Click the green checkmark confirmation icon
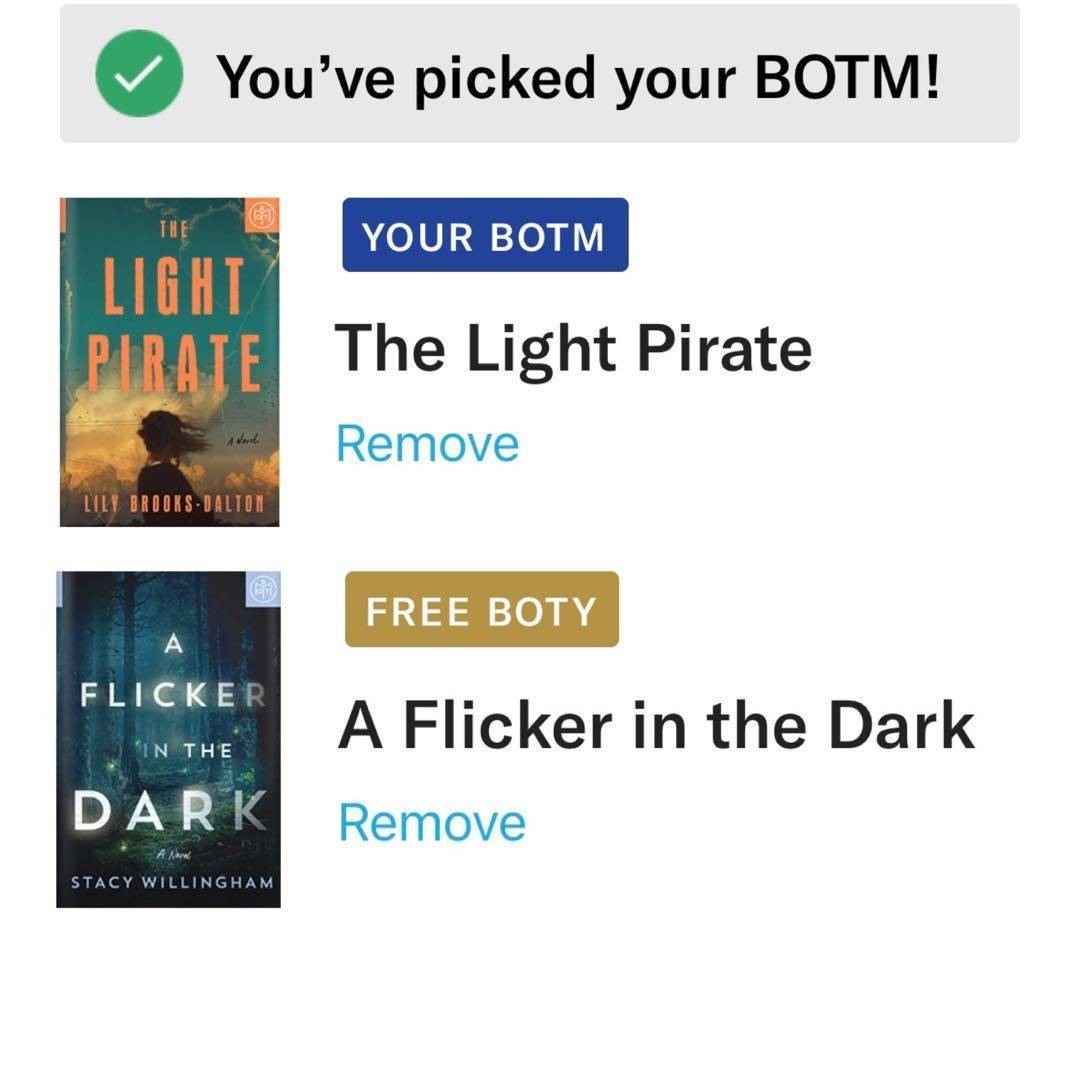 (x=139, y=73)
